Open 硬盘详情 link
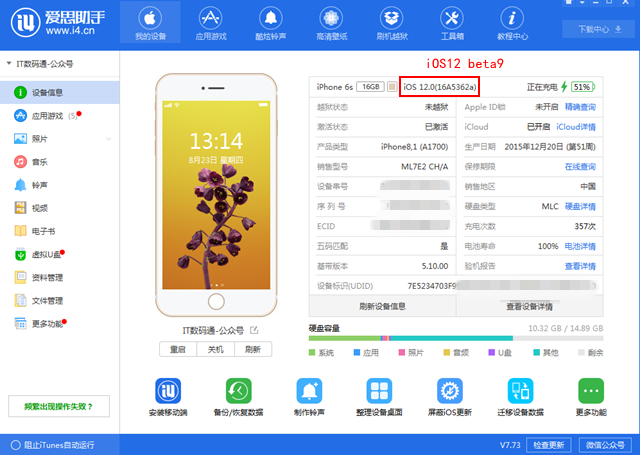The image size is (640, 455). (580, 206)
